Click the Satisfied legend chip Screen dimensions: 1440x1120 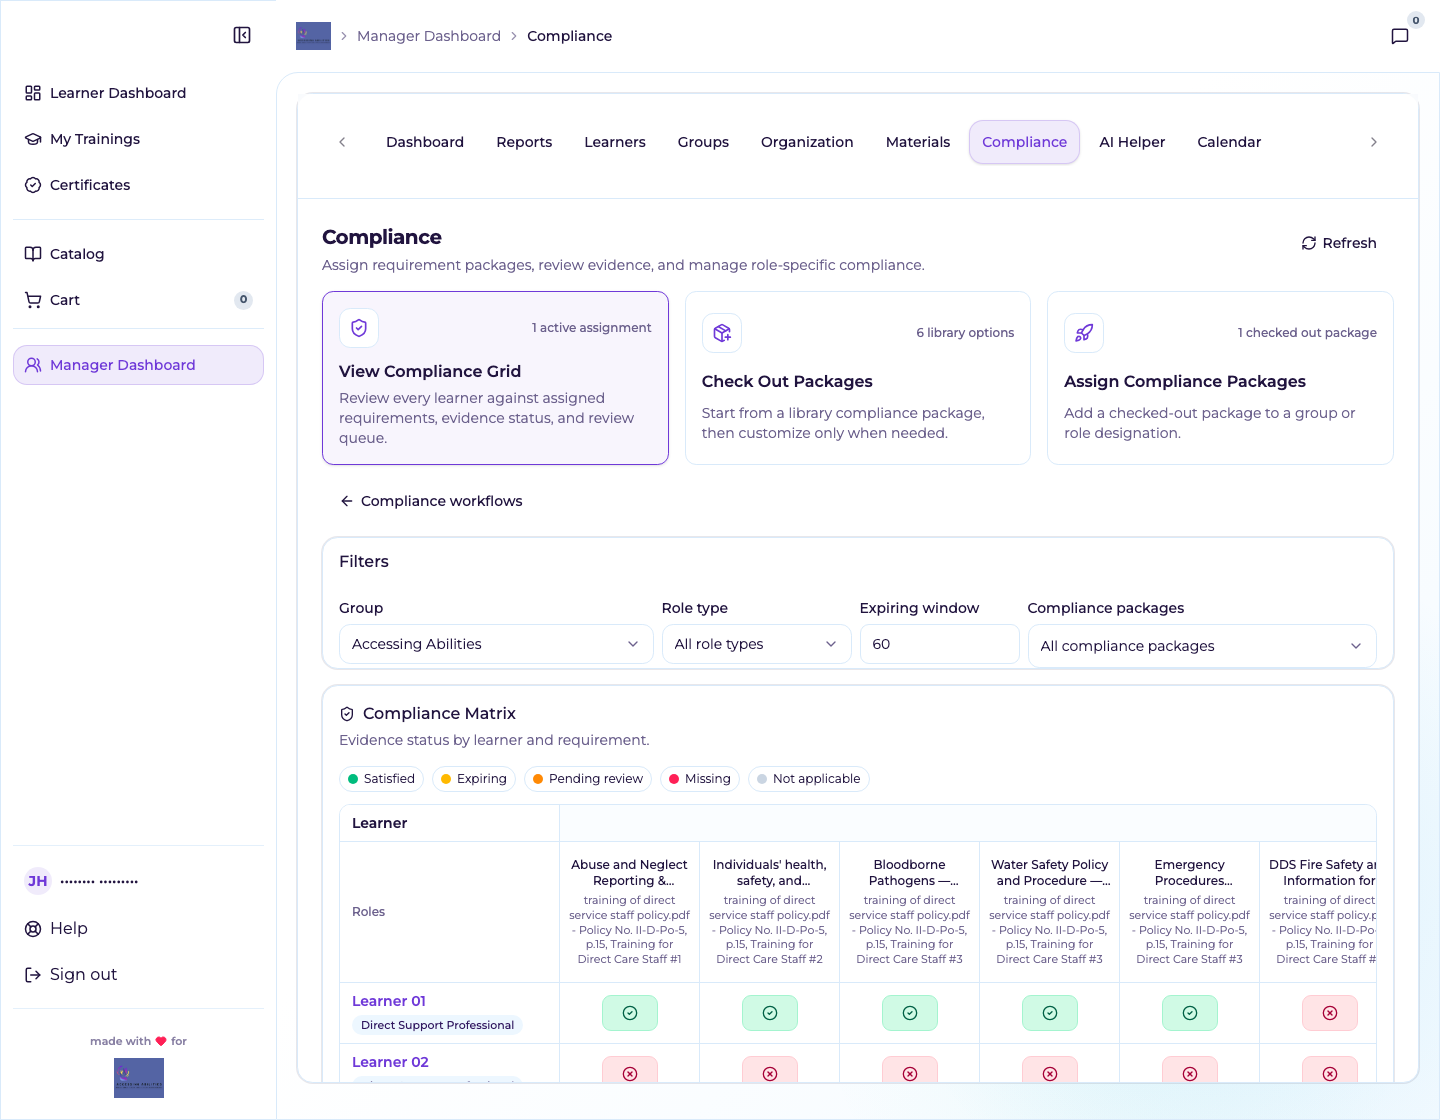point(381,779)
